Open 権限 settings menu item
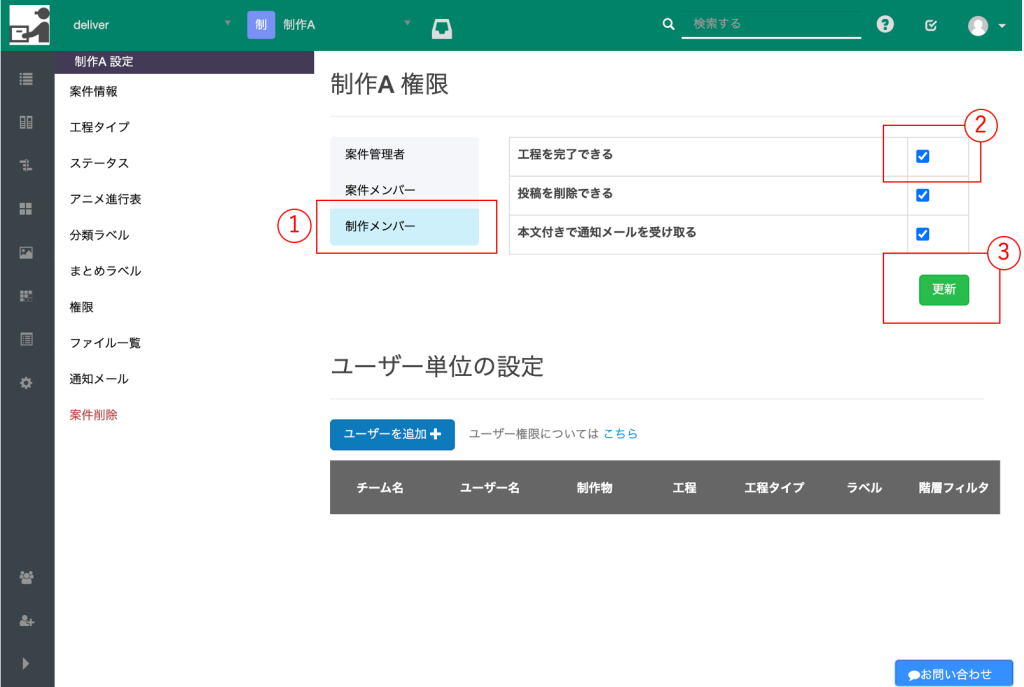Screen dimensions: 1024x687 coord(82,307)
